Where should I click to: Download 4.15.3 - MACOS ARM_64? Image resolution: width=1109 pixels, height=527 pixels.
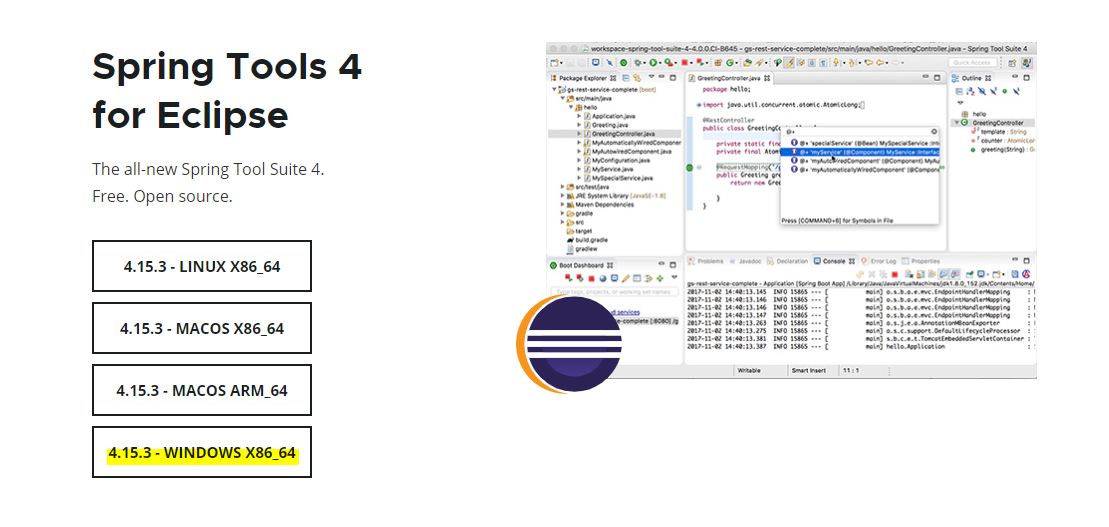pos(202,390)
